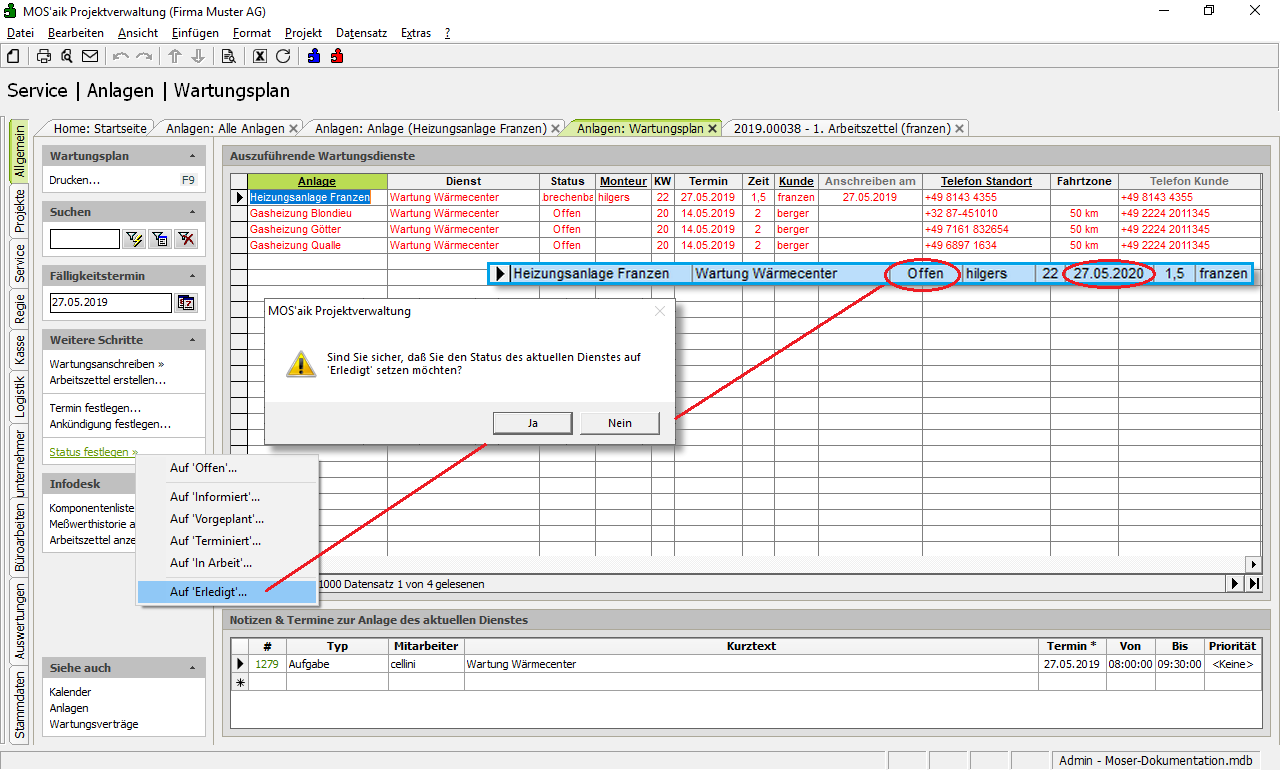
Task: Collapse the Wartungsplan panel section
Action: coord(192,157)
